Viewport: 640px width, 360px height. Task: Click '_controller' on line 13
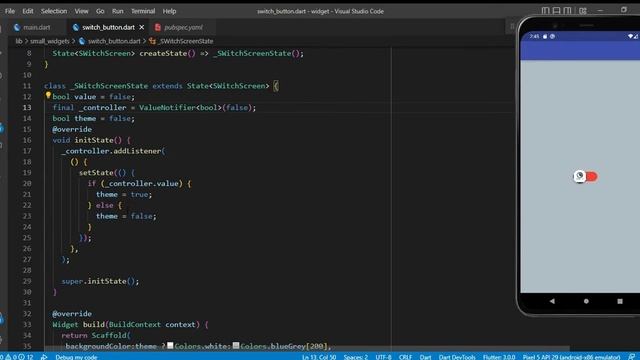tap(102, 107)
